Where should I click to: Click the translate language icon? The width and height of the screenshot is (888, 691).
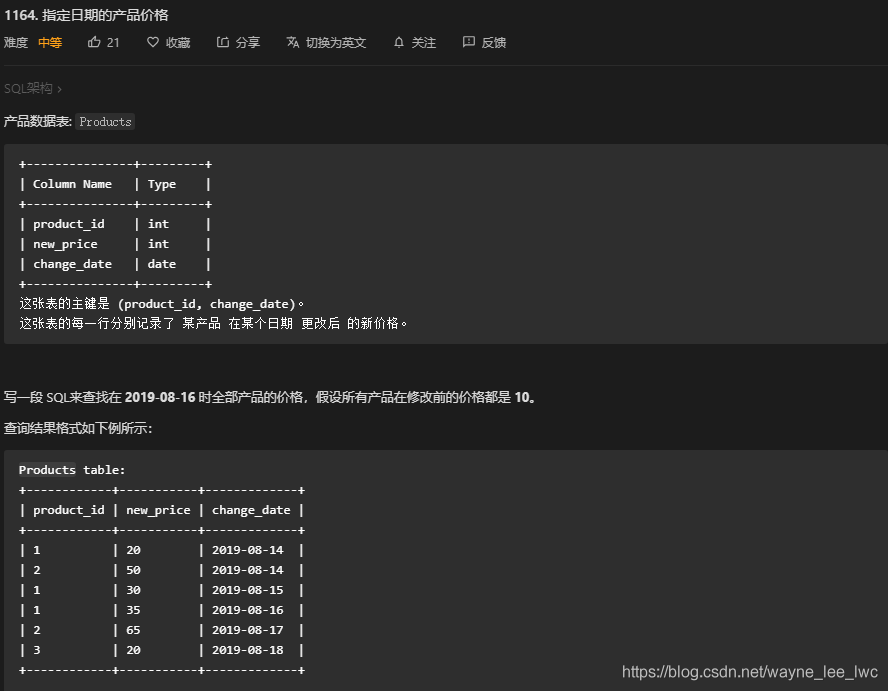pyautogui.click(x=293, y=42)
